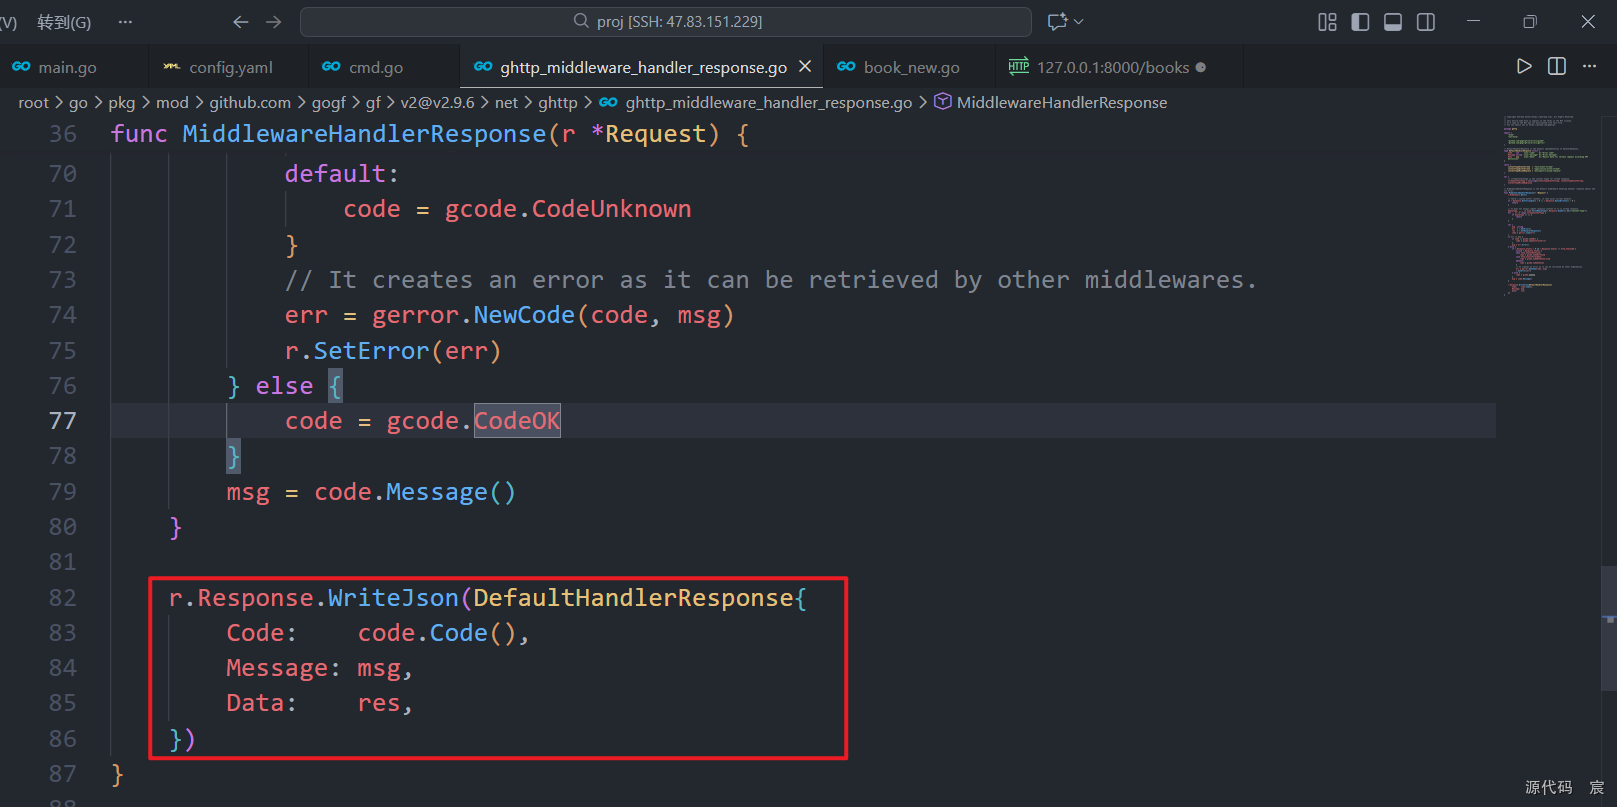Run the file with the play icon
The height and width of the screenshot is (807, 1617).
tap(1524, 66)
